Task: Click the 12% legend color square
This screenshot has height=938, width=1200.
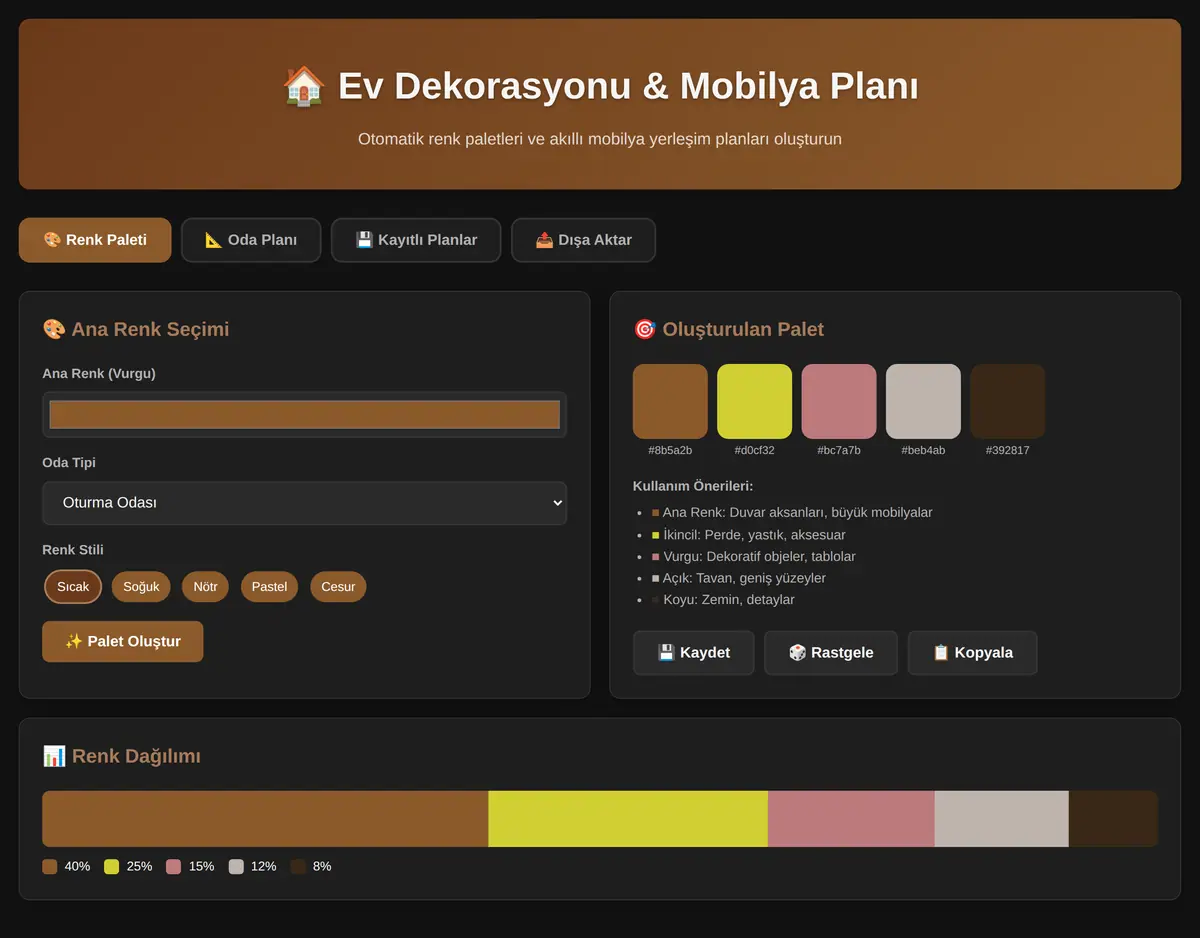Action: coord(236,867)
